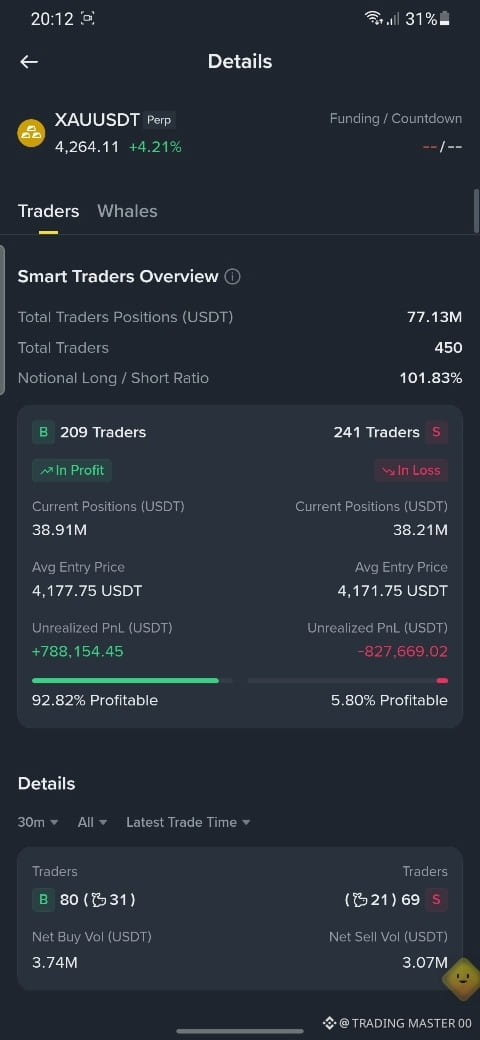Screen dimensions: 480x1040
Task: Tap the back arrow icon
Action: coord(29,62)
